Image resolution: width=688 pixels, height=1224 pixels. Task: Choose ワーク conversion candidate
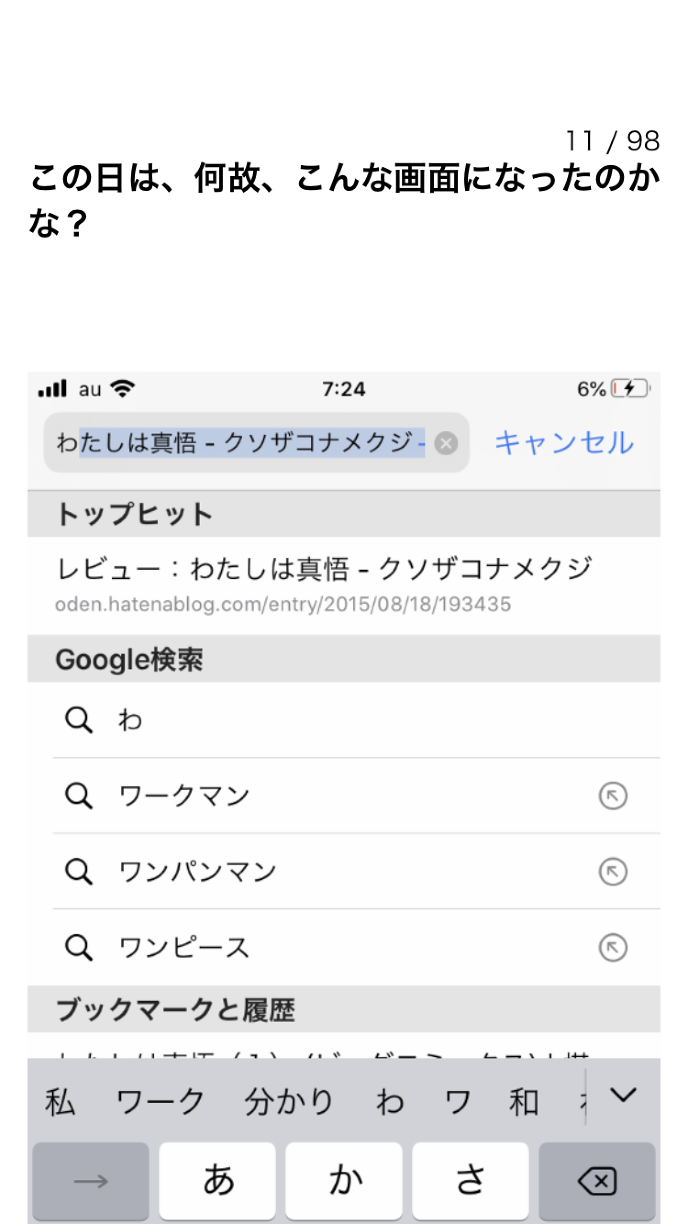tap(160, 1102)
